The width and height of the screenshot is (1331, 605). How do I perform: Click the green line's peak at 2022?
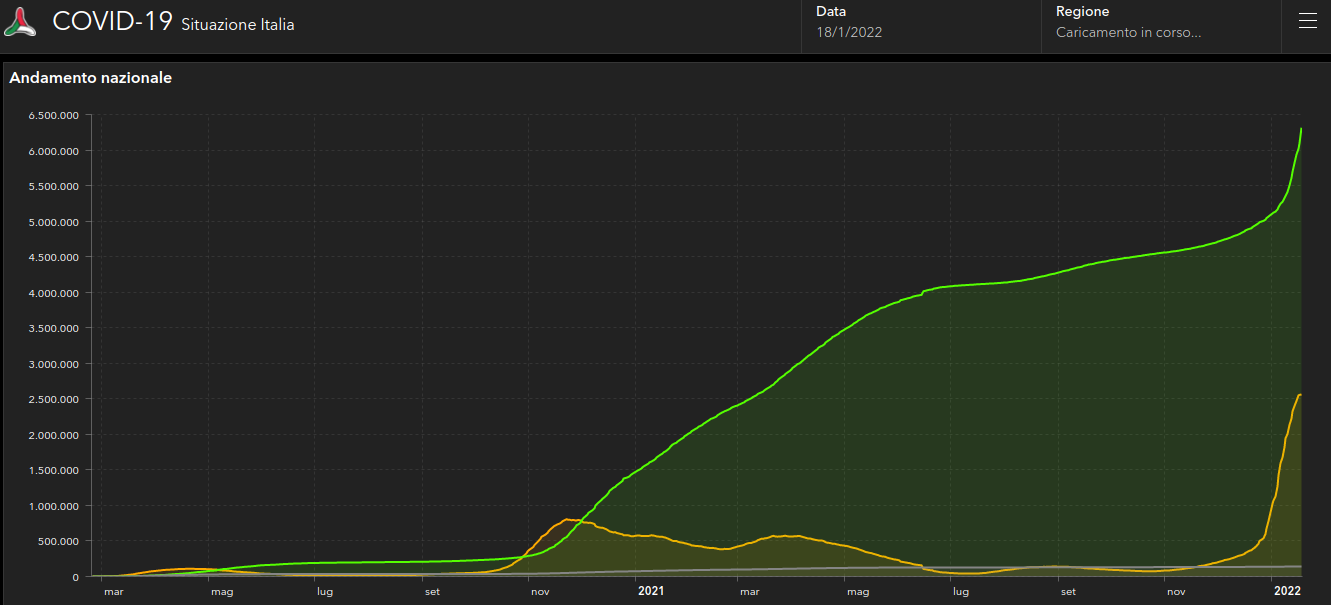(1300, 129)
